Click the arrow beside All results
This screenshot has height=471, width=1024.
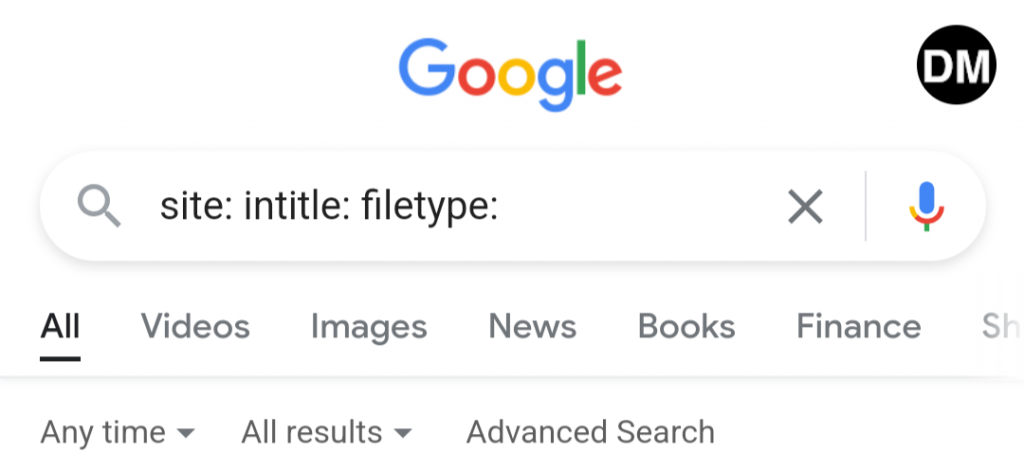402,434
